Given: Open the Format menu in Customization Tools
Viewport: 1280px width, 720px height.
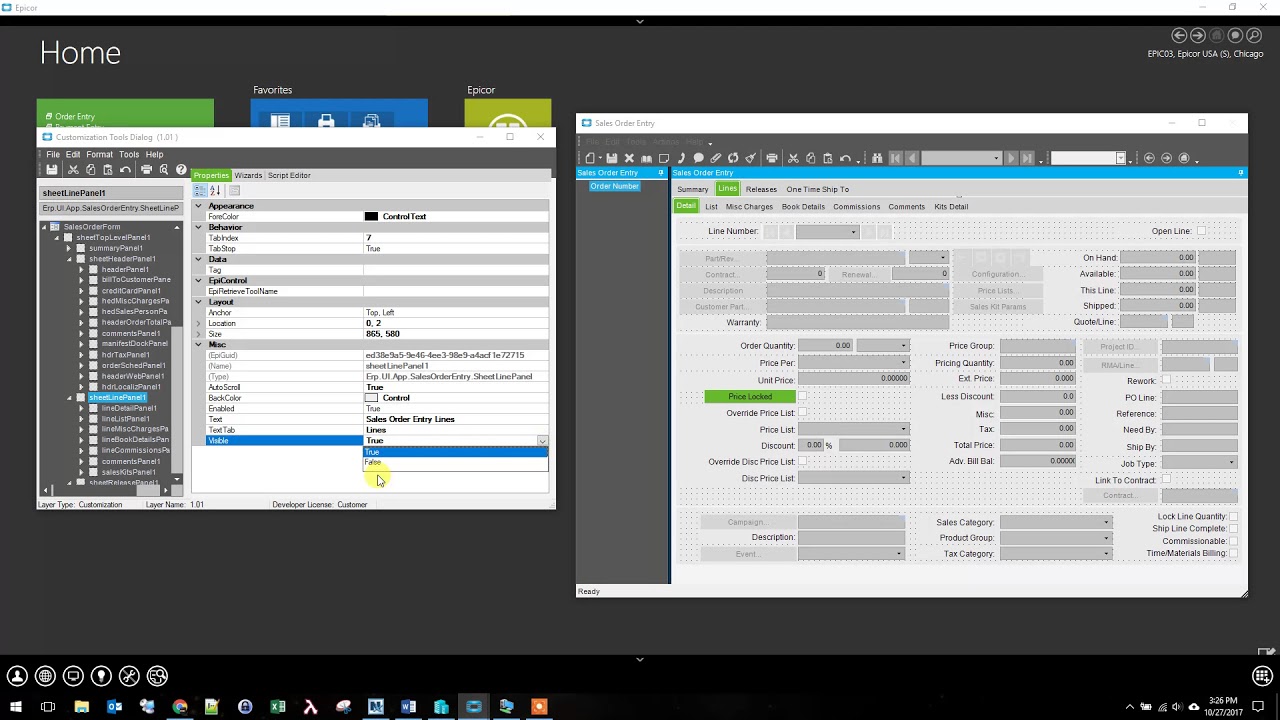Looking at the screenshot, I should (99, 155).
